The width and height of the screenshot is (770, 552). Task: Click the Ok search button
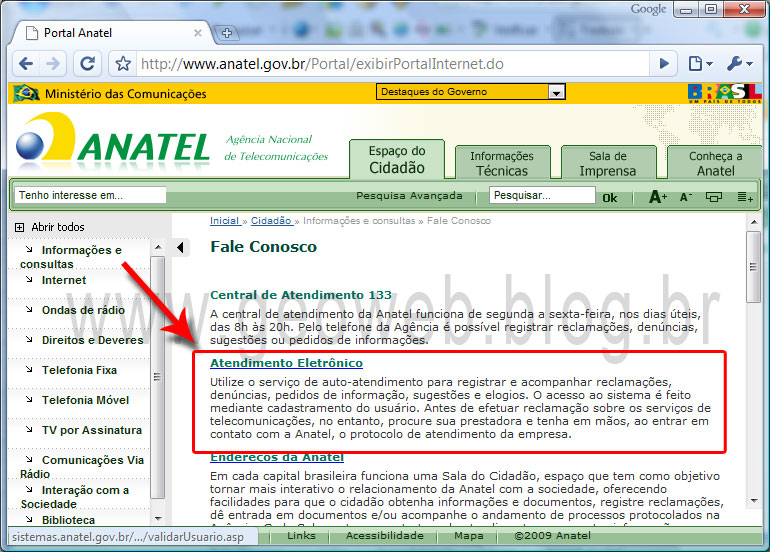coord(609,197)
